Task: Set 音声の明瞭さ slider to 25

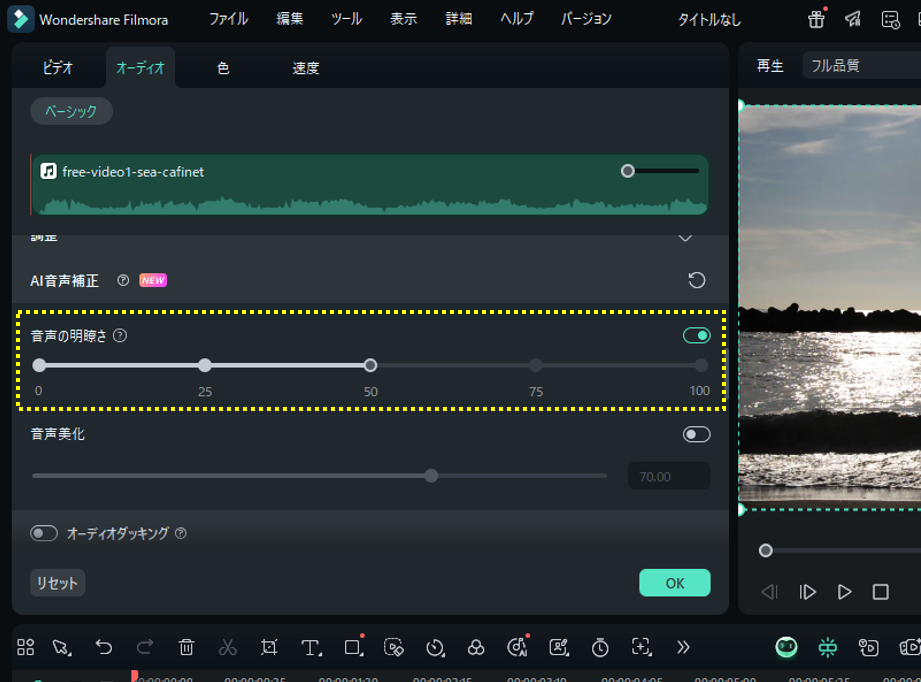Action: click(x=204, y=365)
